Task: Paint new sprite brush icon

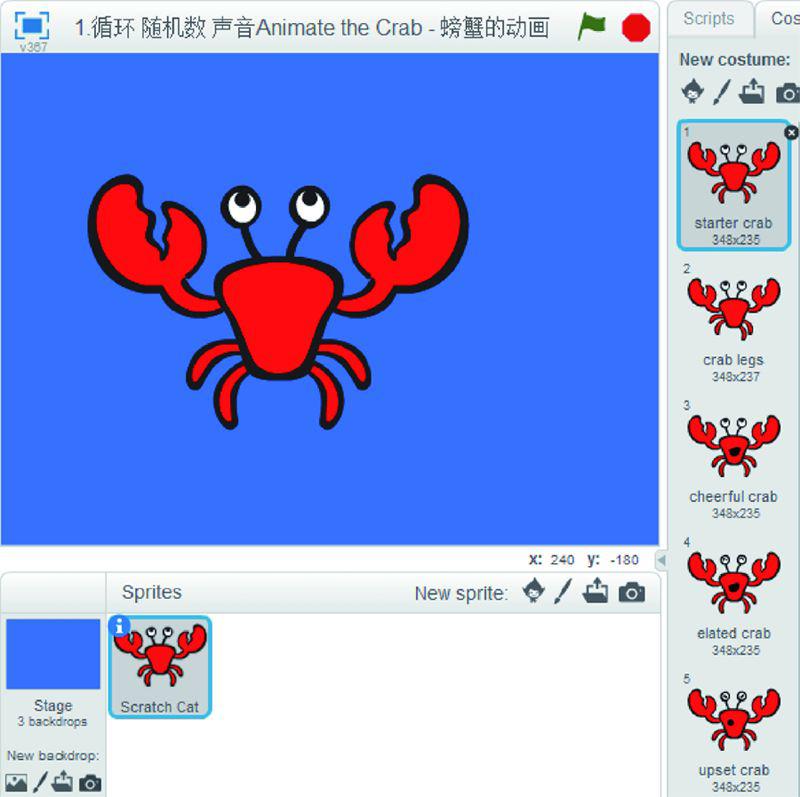Action: (x=563, y=591)
